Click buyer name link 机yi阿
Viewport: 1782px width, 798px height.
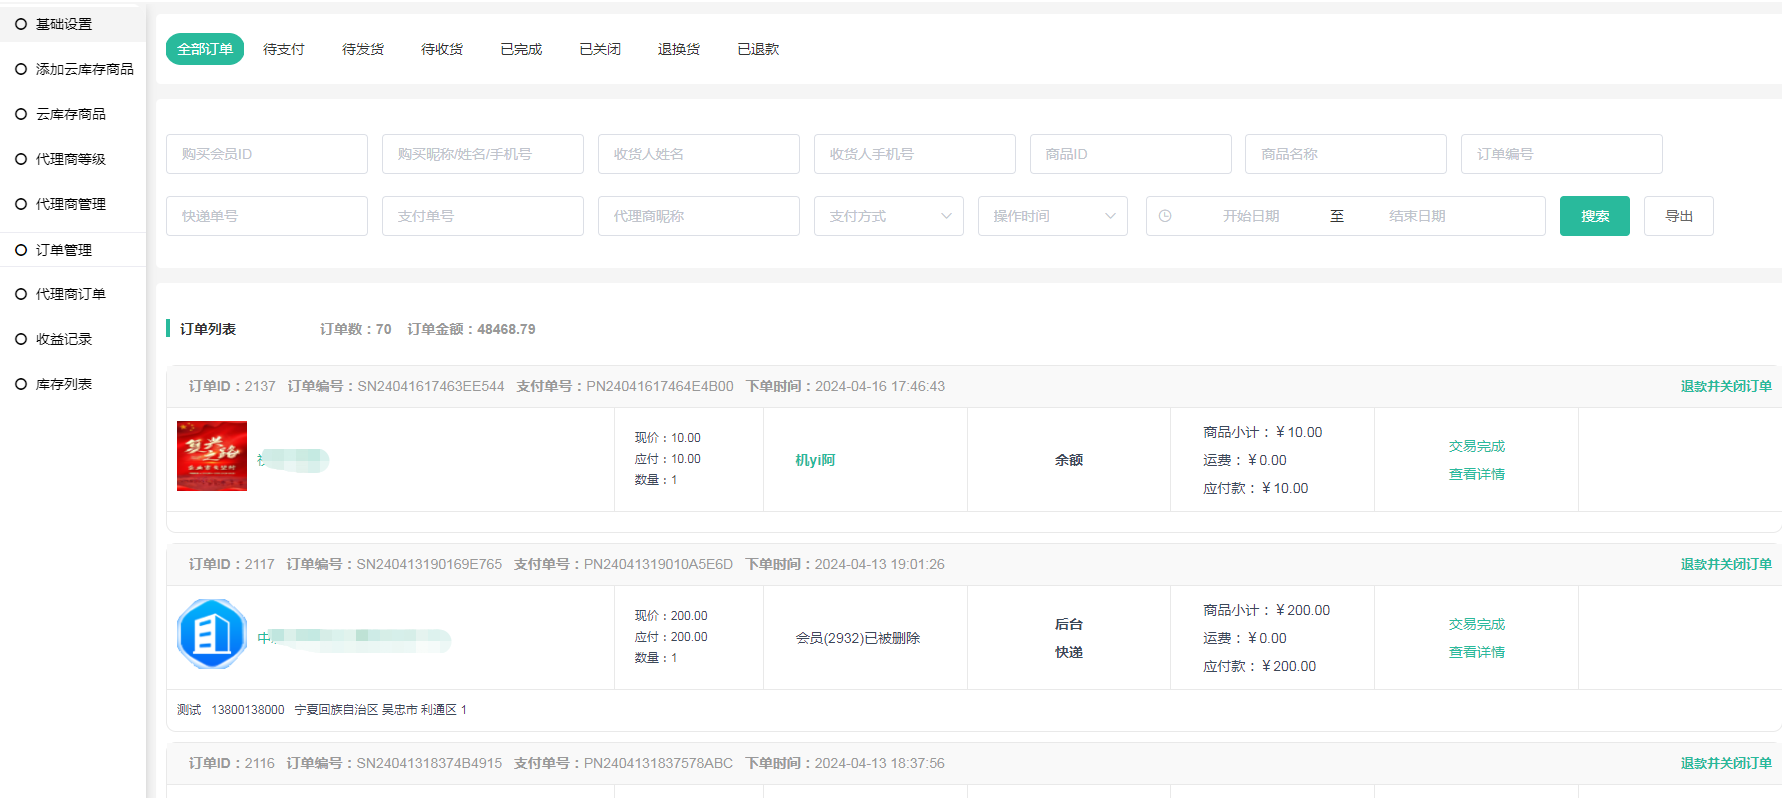click(x=815, y=460)
